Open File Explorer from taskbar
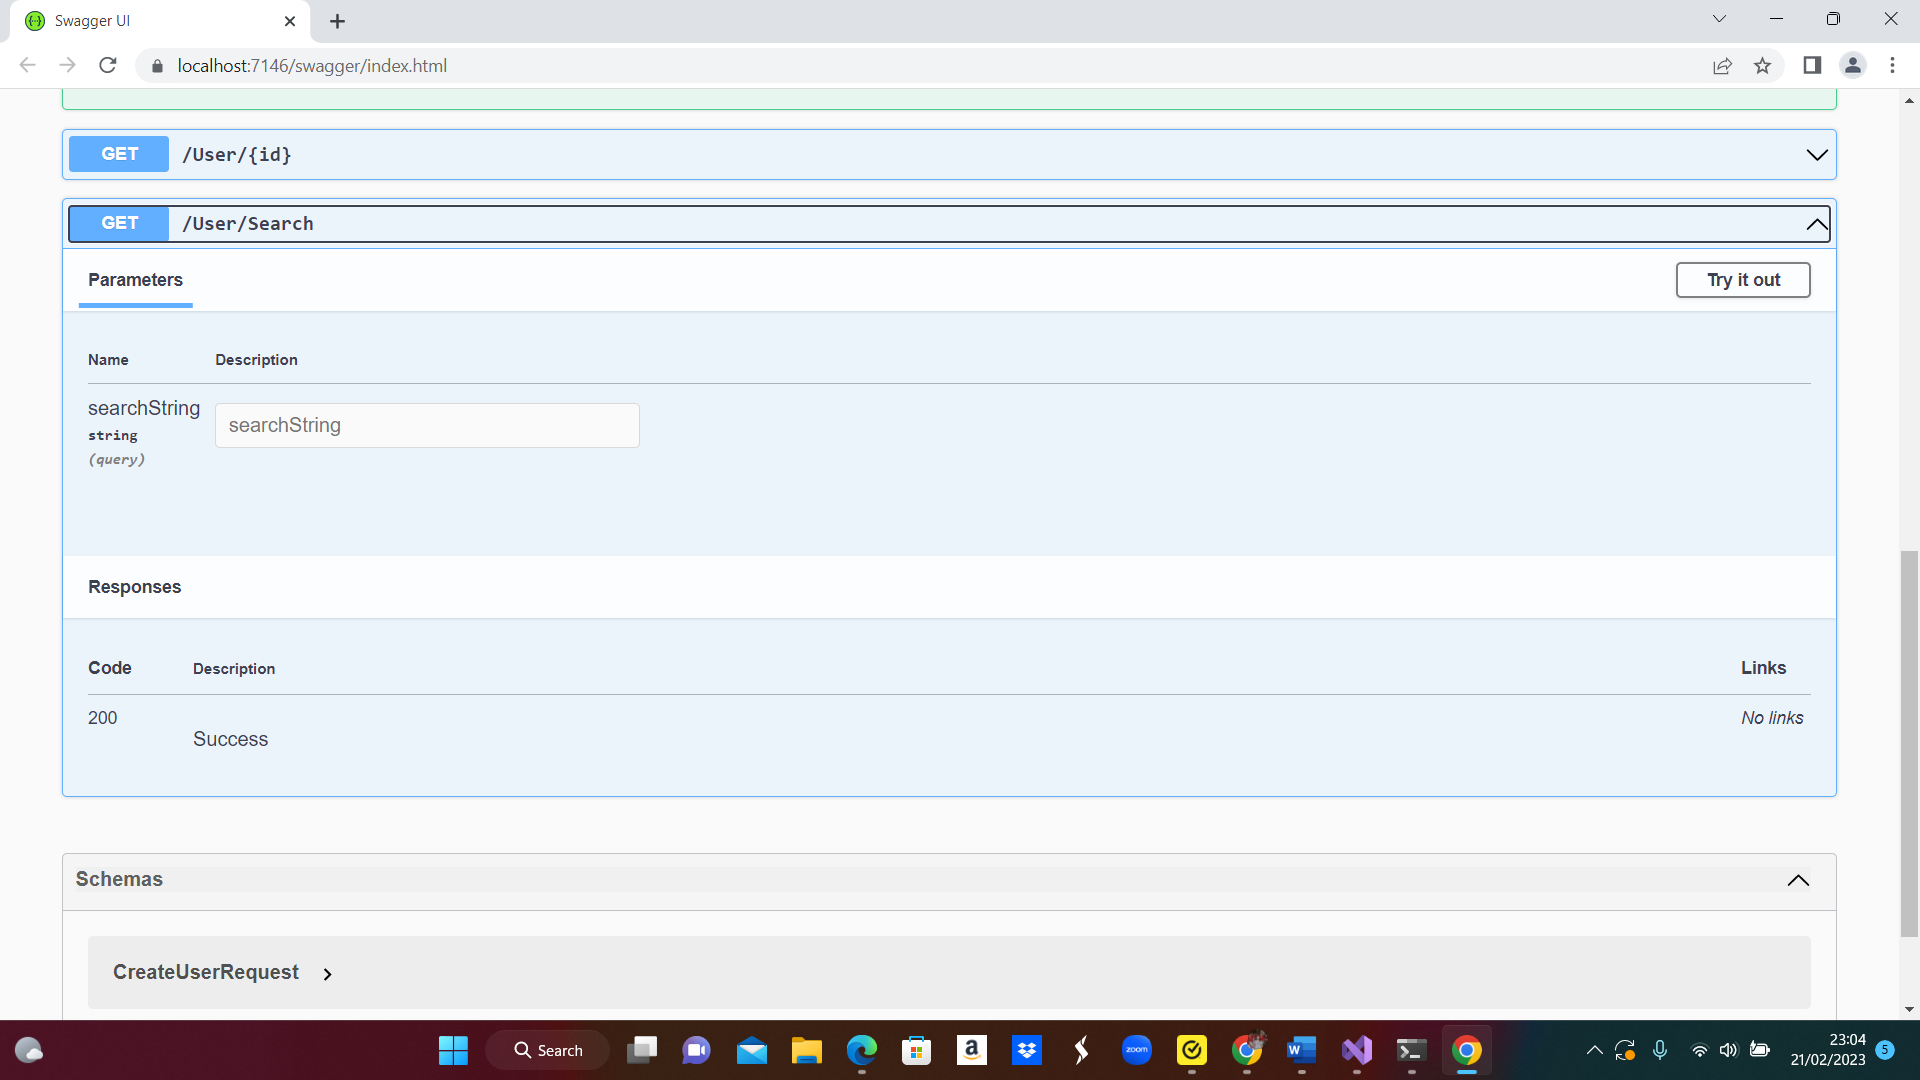1920x1080 pixels. pos(806,1050)
